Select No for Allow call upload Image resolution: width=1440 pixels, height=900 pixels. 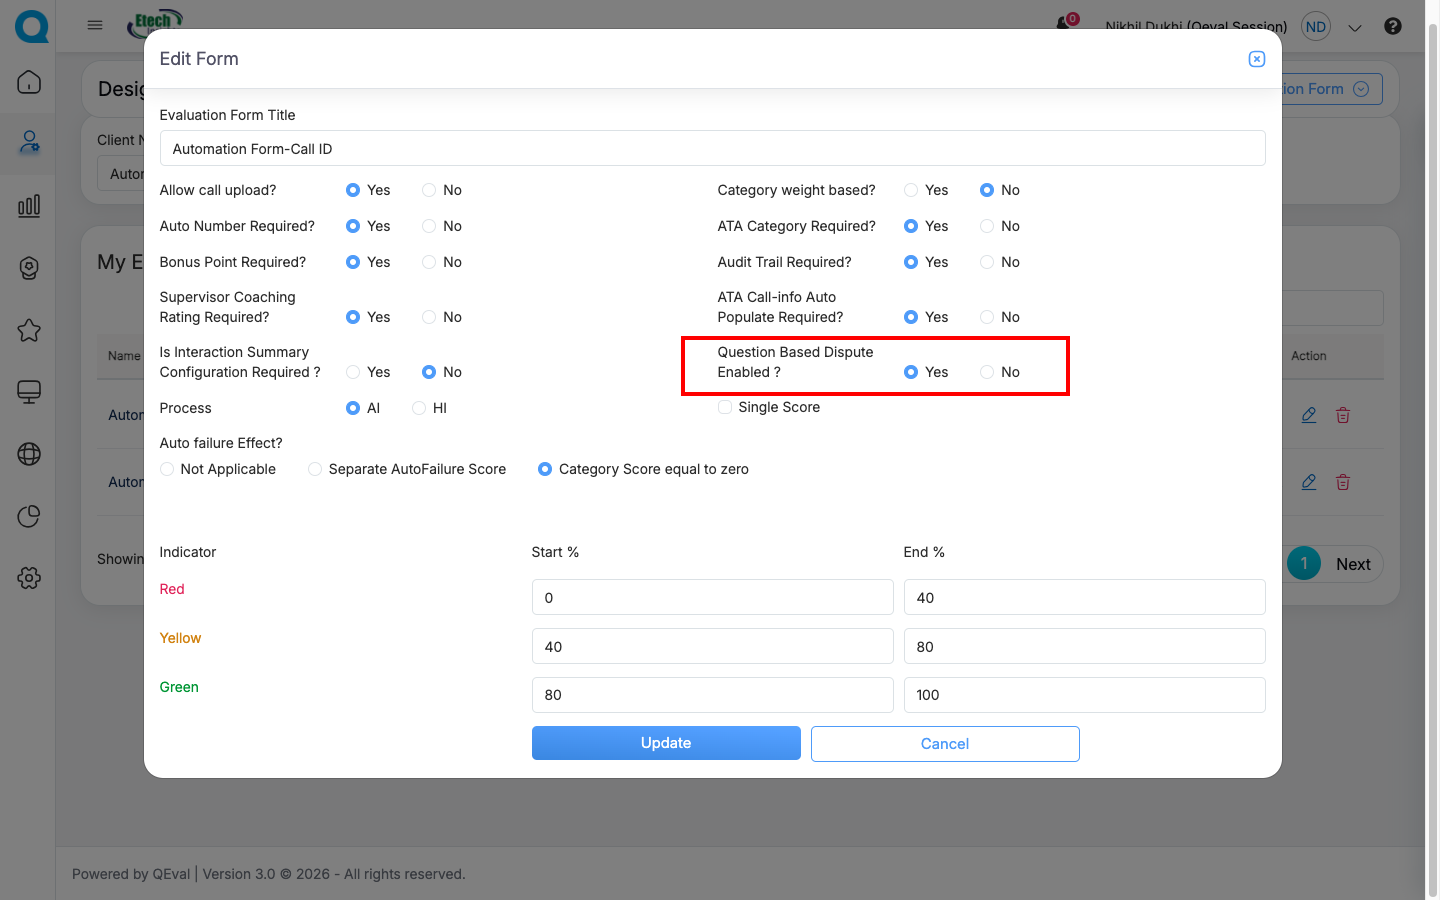[x=429, y=190]
